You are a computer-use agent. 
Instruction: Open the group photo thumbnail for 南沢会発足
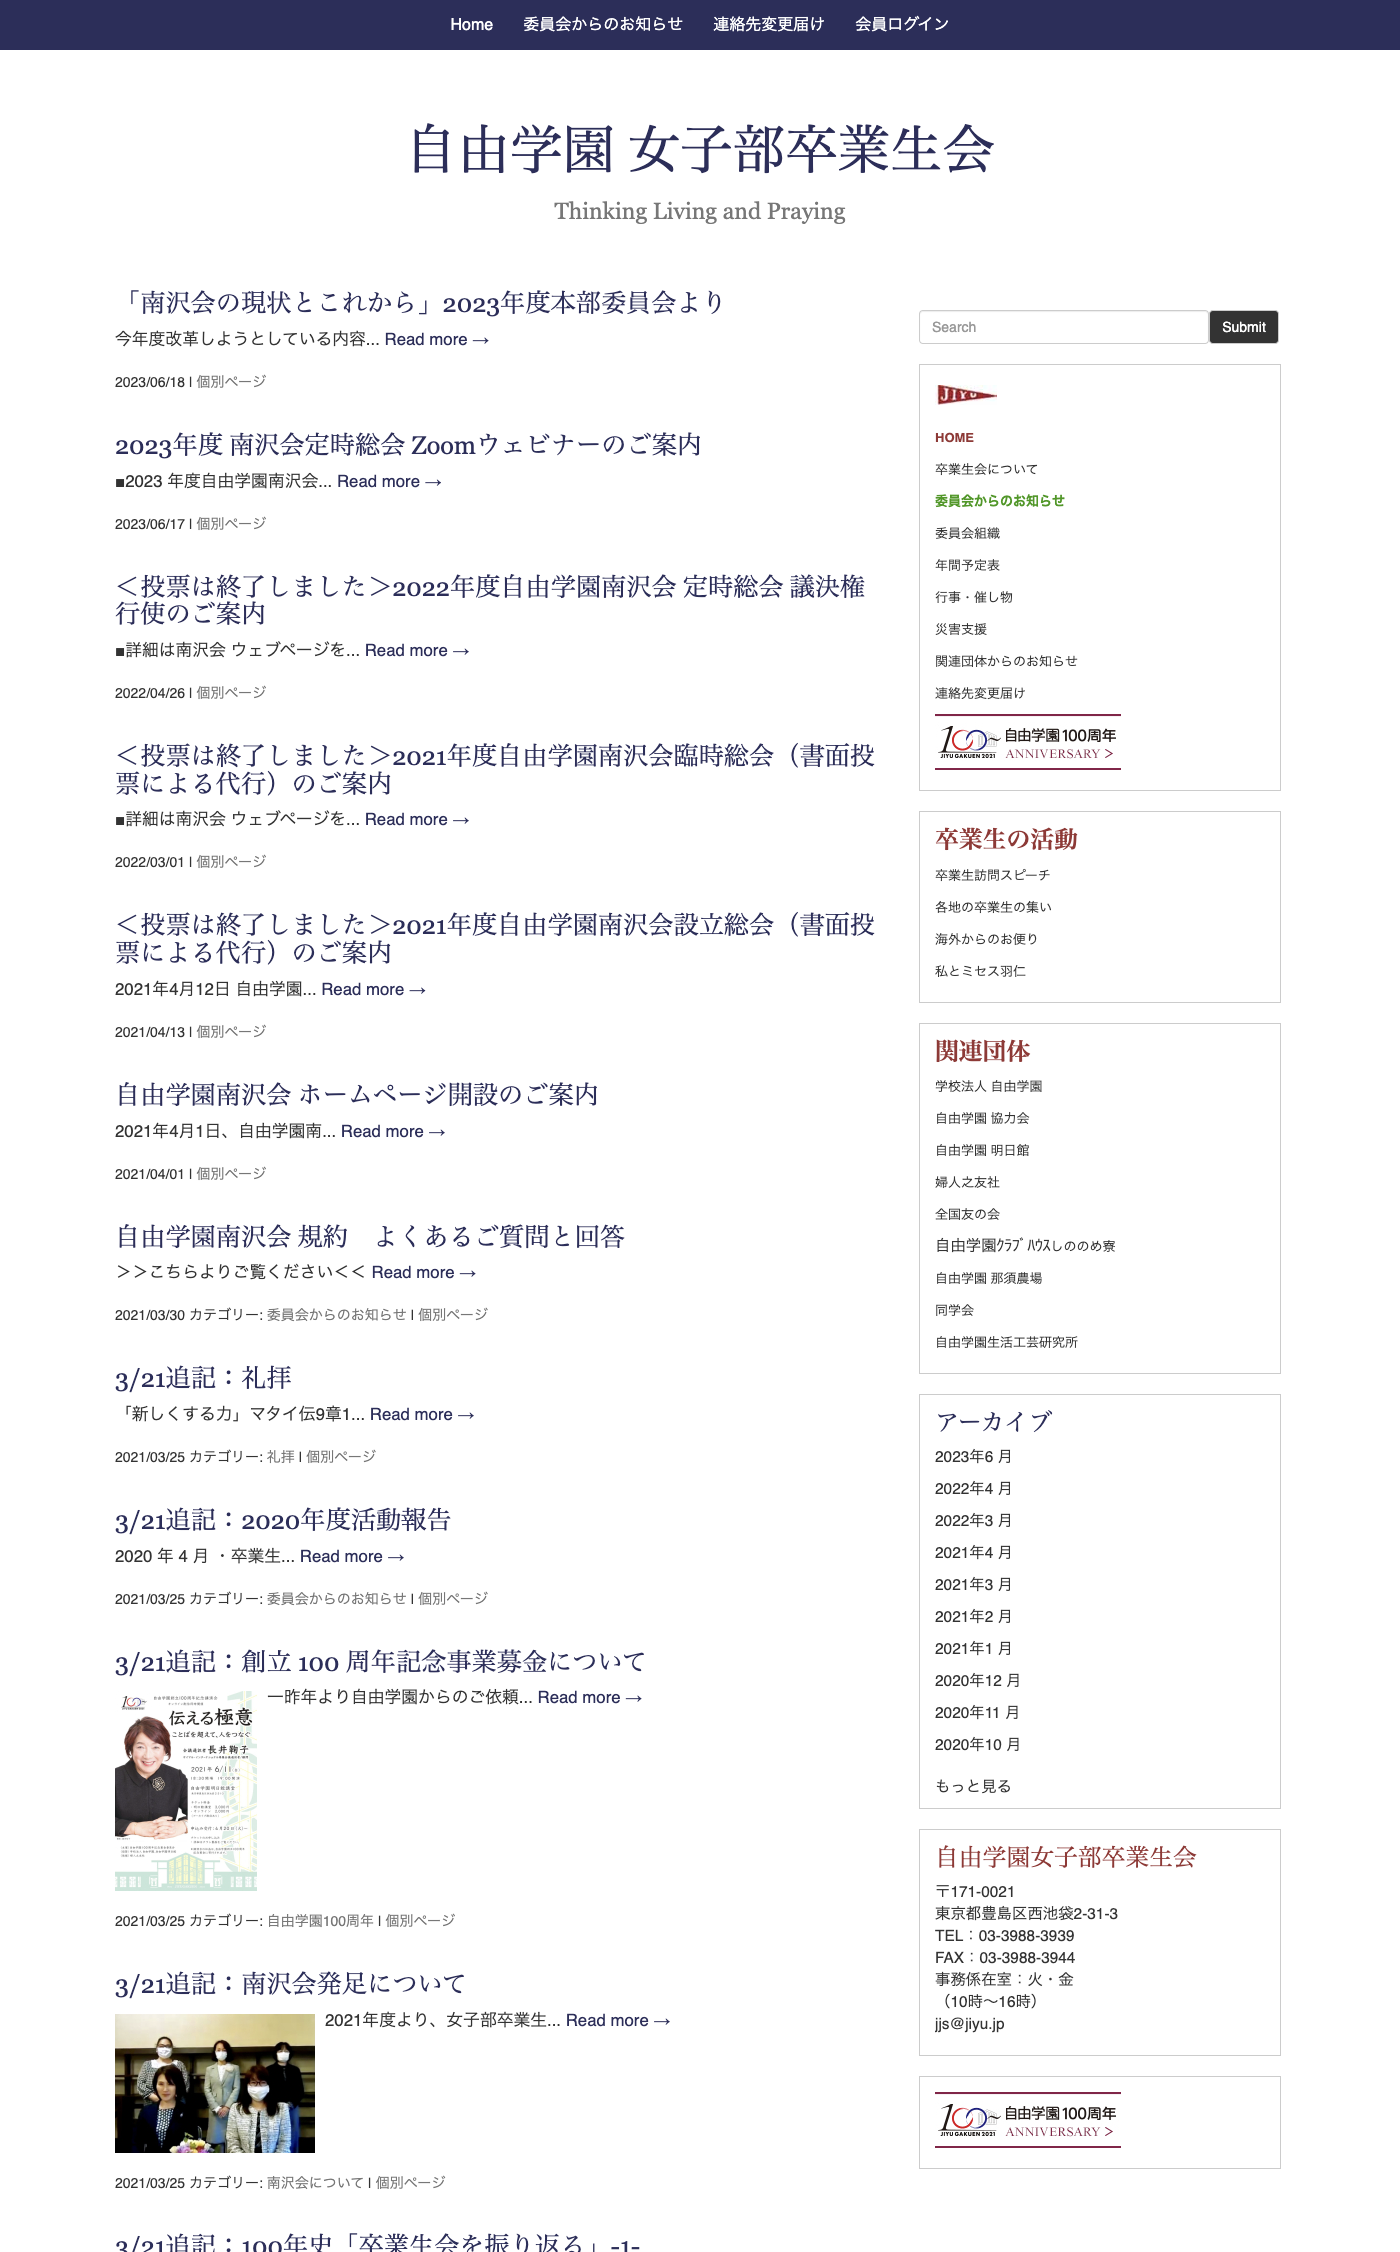tap(215, 2083)
